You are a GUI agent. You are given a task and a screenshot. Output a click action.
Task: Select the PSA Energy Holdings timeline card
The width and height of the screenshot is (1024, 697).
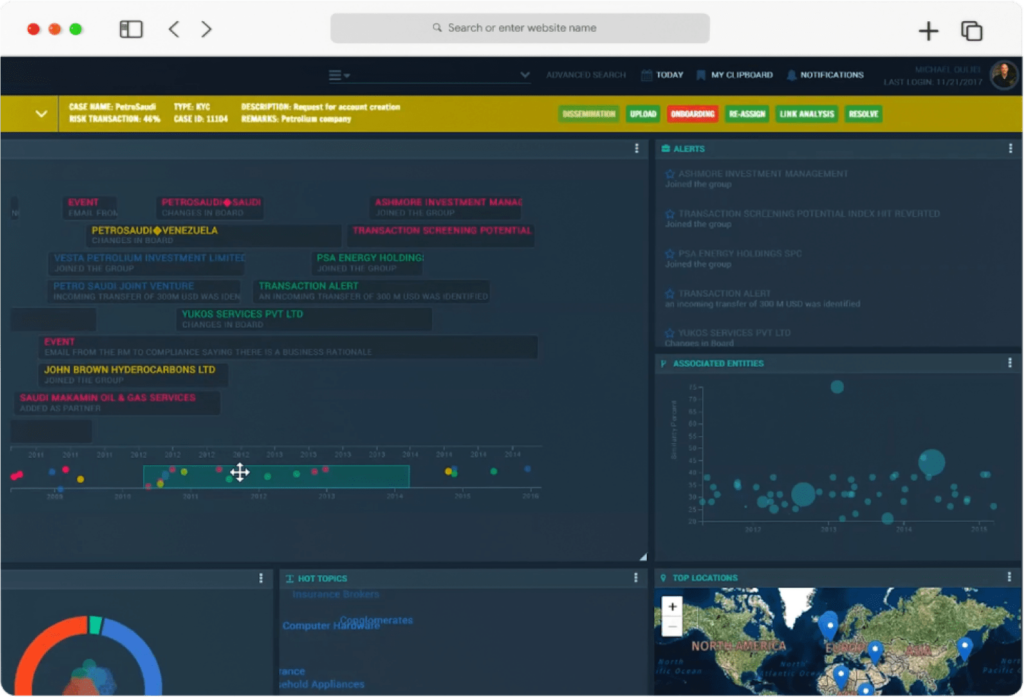pyautogui.click(x=368, y=263)
